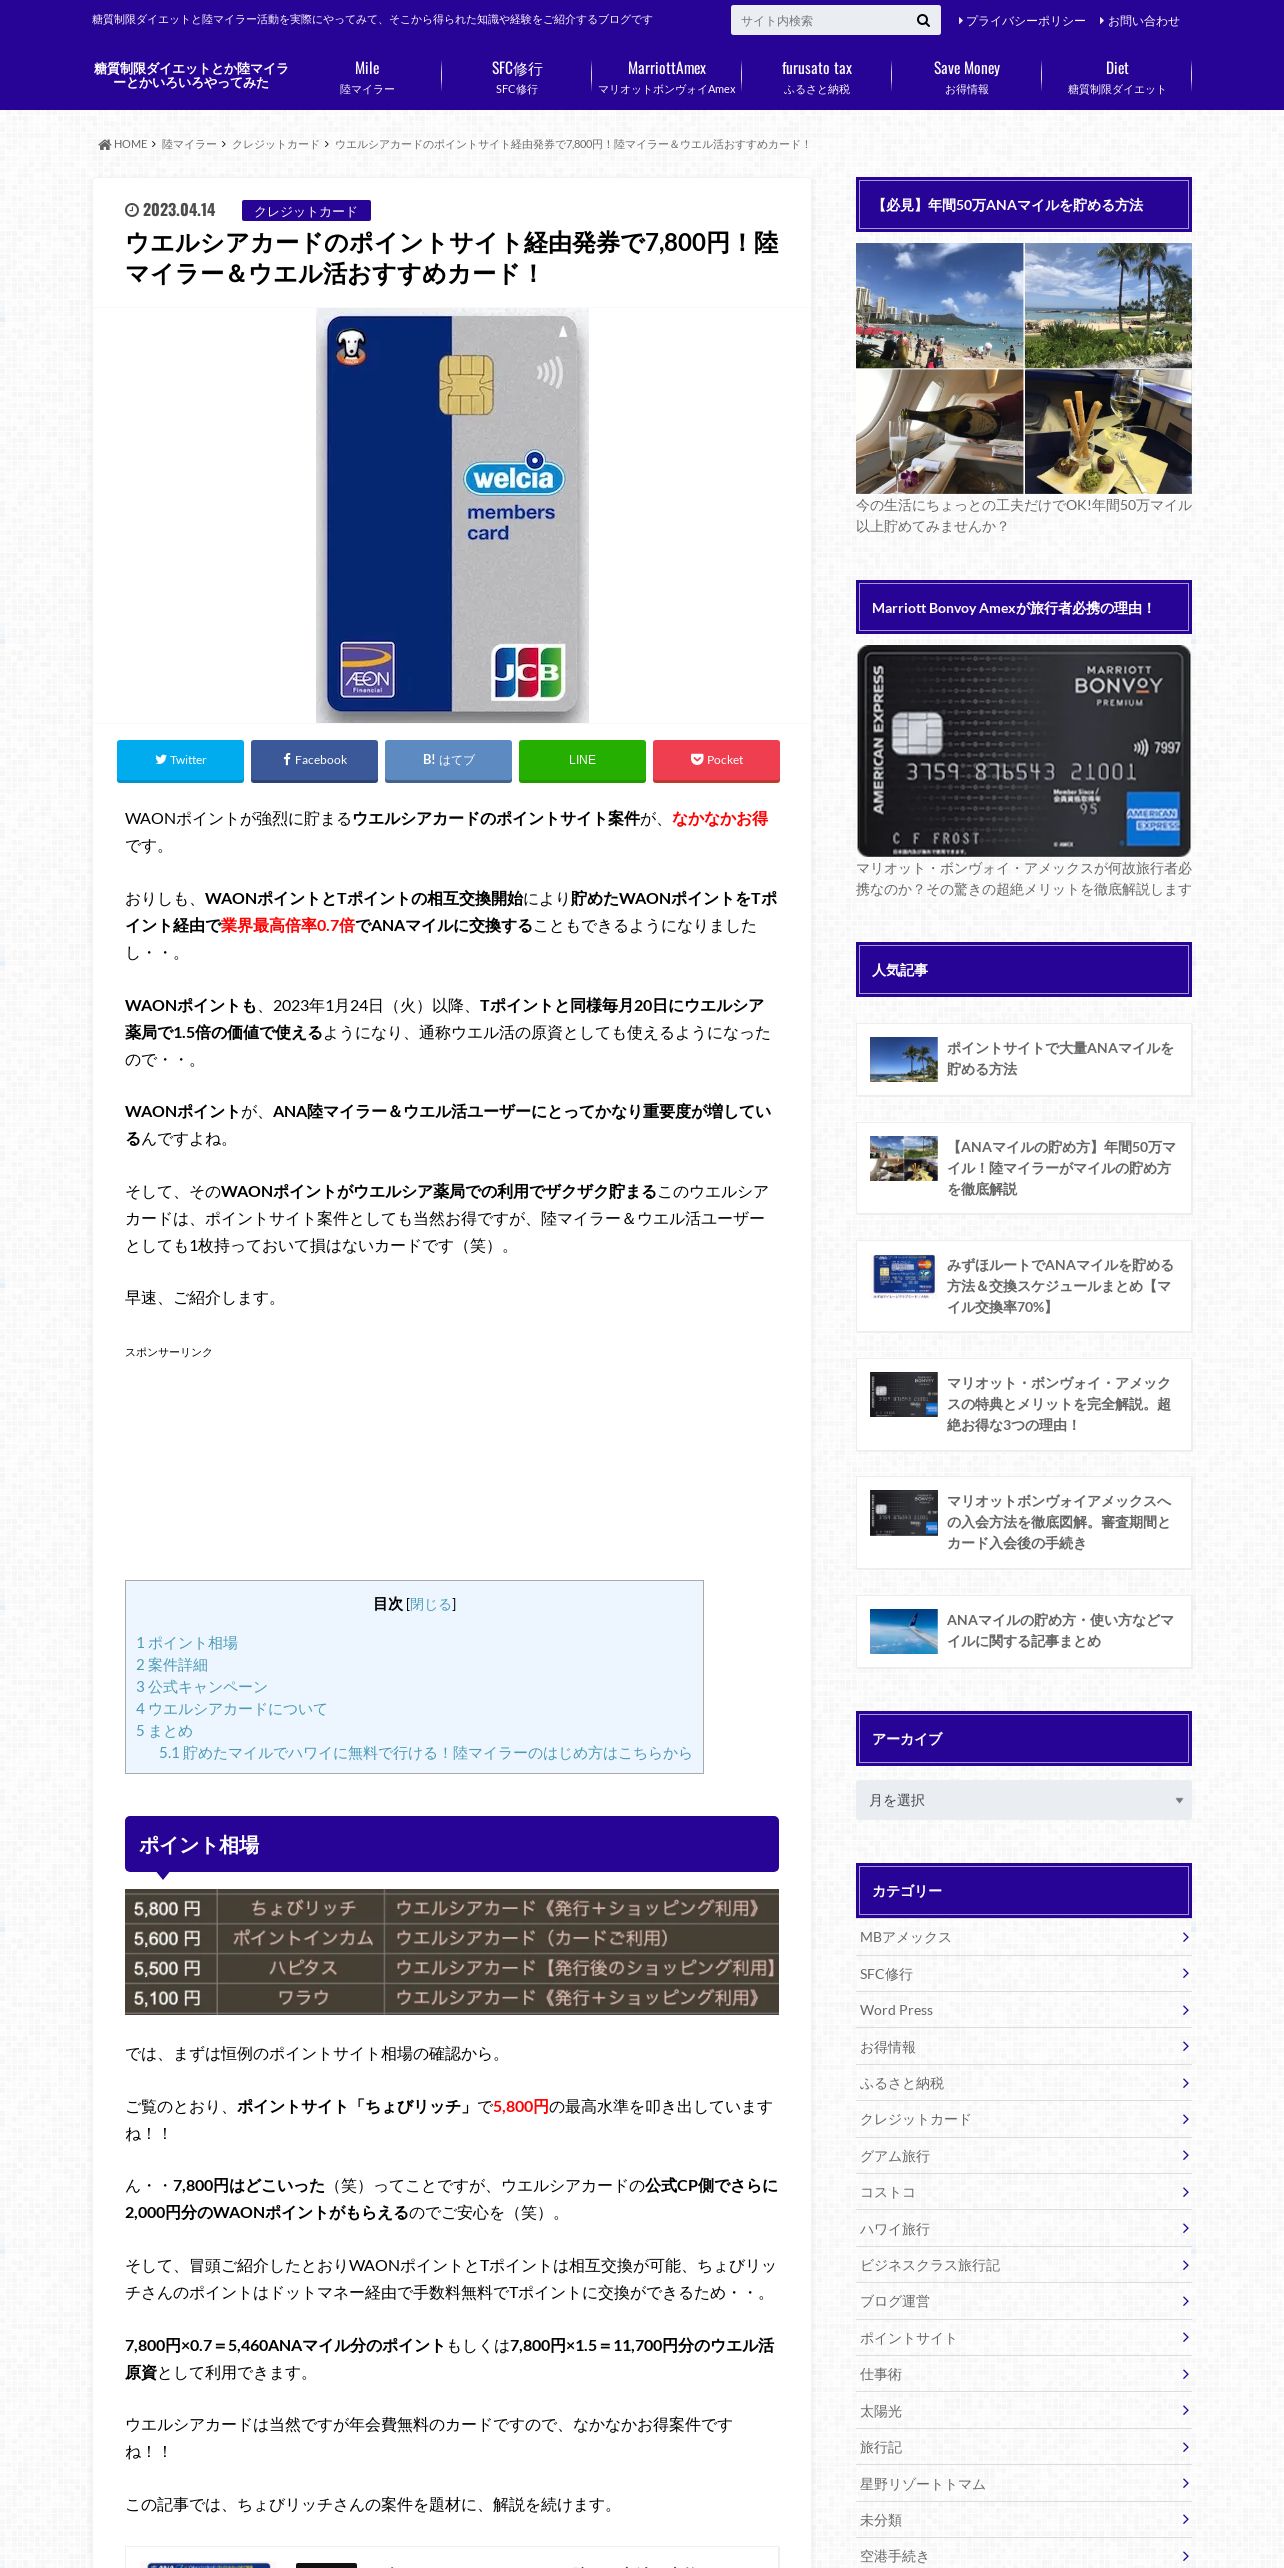The height and width of the screenshot is (2568, 1284).
Task: Open the SFC修行 menu item
Action: pyautogui.click(x=517, y=77)
